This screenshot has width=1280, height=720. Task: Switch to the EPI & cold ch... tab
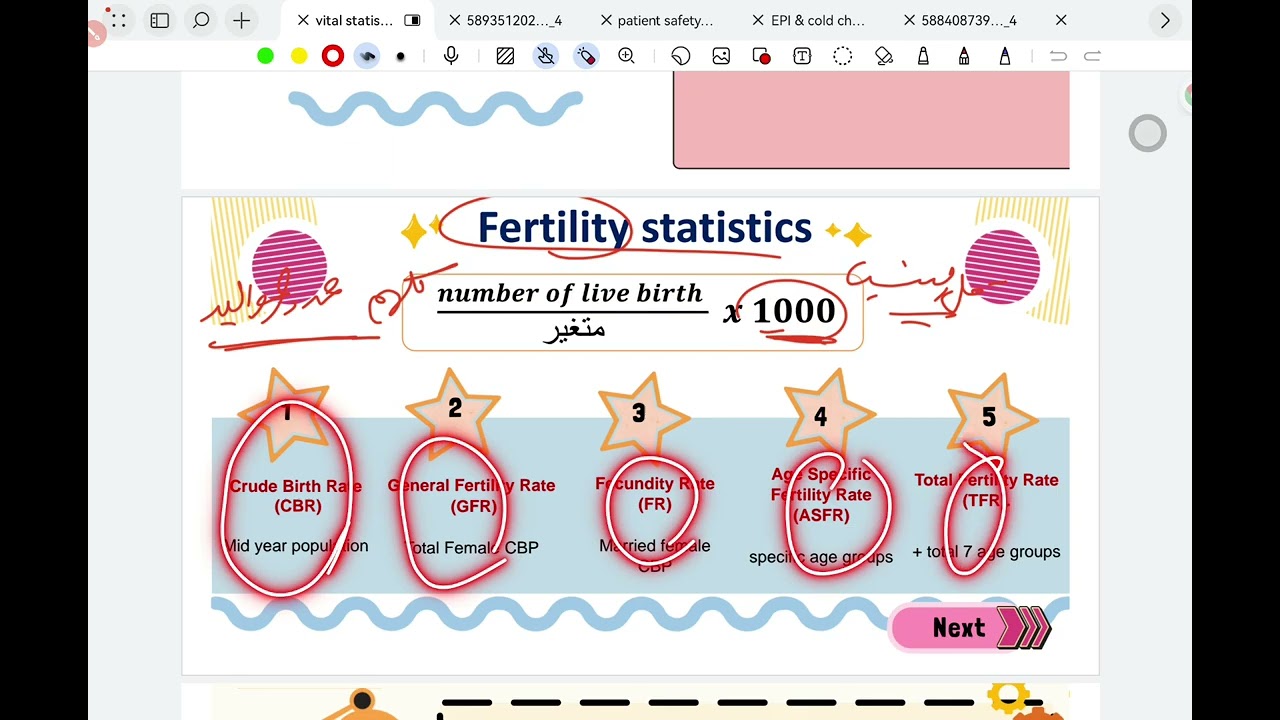[818, 20]
